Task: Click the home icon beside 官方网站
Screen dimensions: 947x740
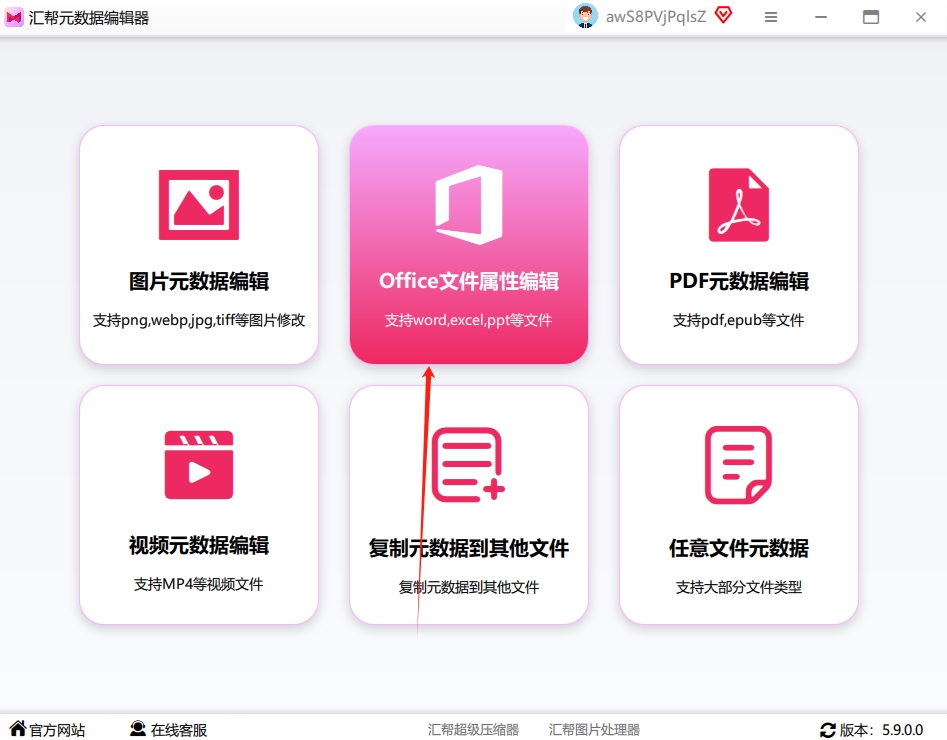Action: click(18, 729)
